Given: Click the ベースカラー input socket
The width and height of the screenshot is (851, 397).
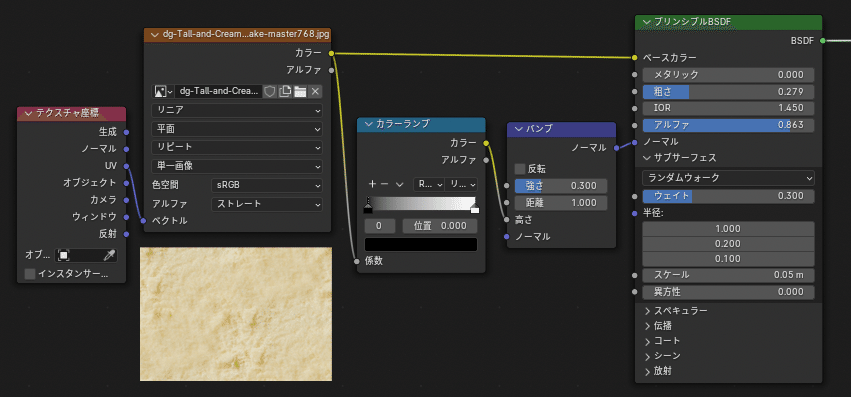Looking at the screenshot, I should tap(634, 58).
